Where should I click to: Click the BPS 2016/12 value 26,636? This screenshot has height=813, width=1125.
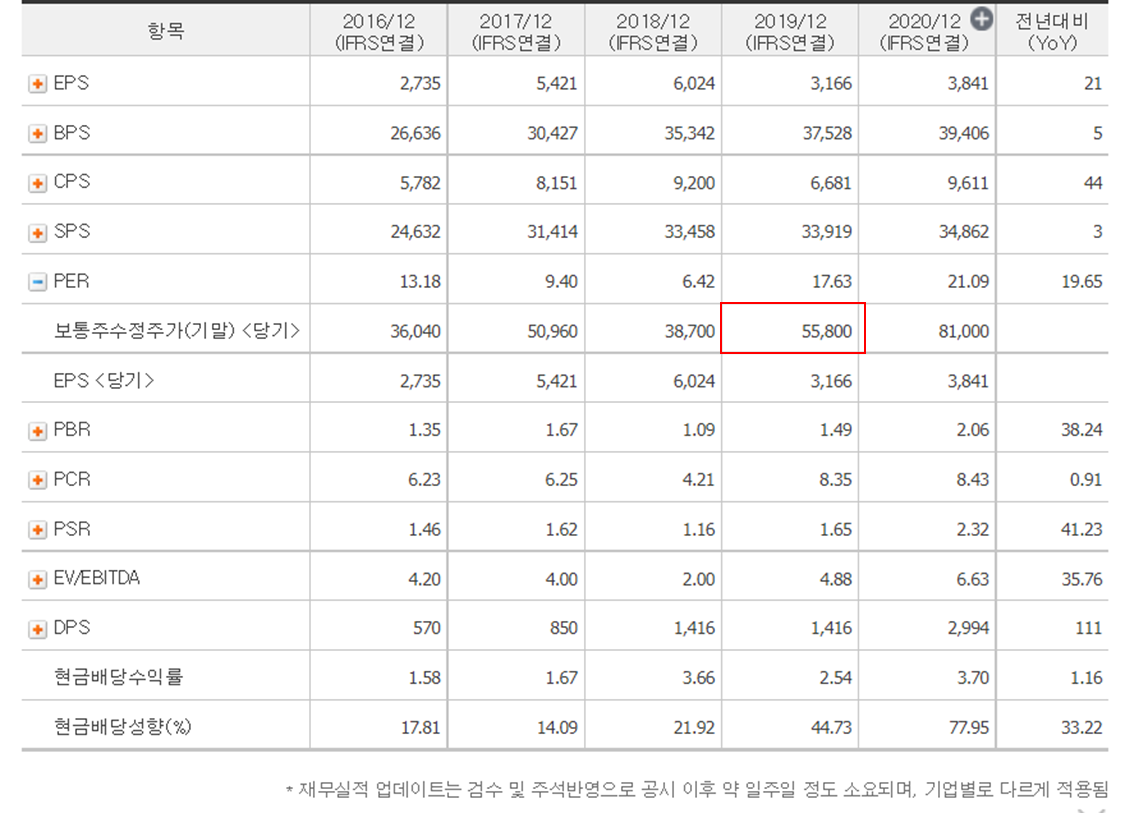tap(415, 133)
